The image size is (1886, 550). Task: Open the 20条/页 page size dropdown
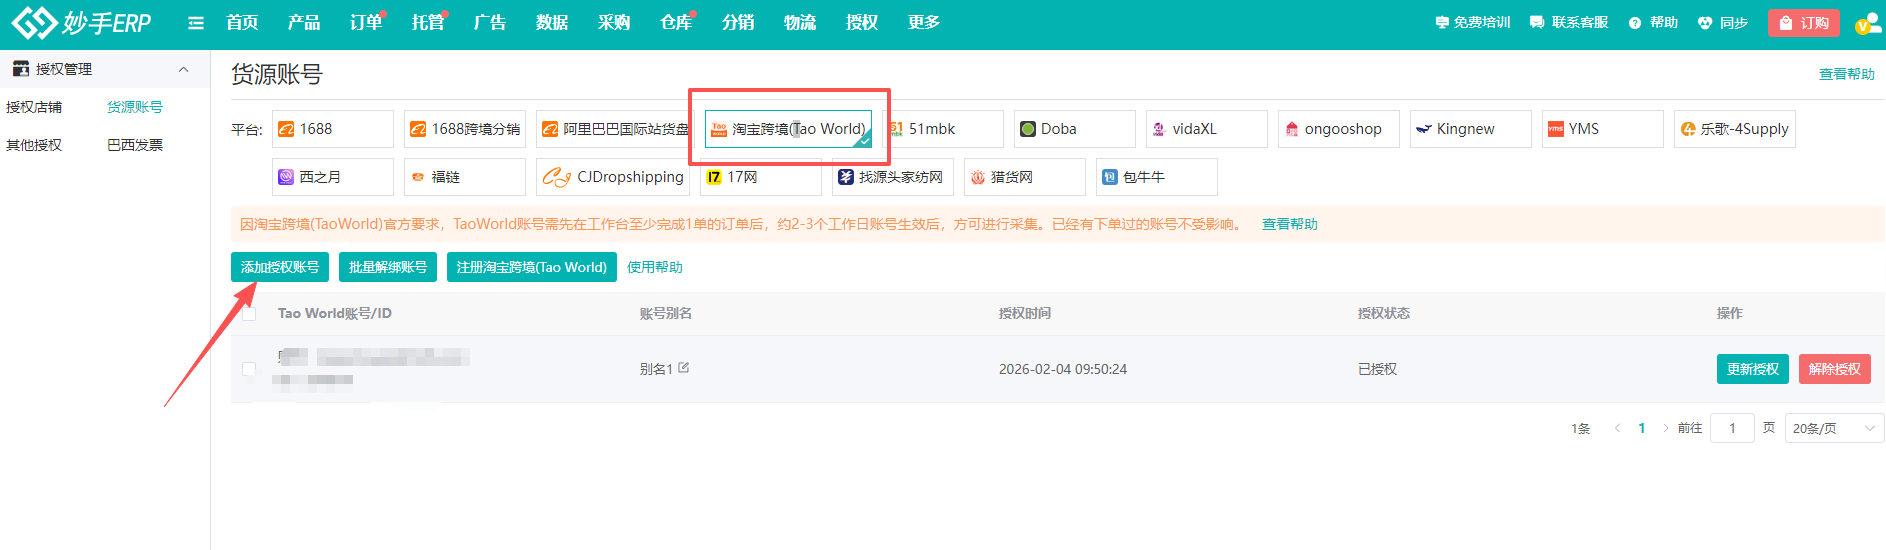(x=1834, y=428)
